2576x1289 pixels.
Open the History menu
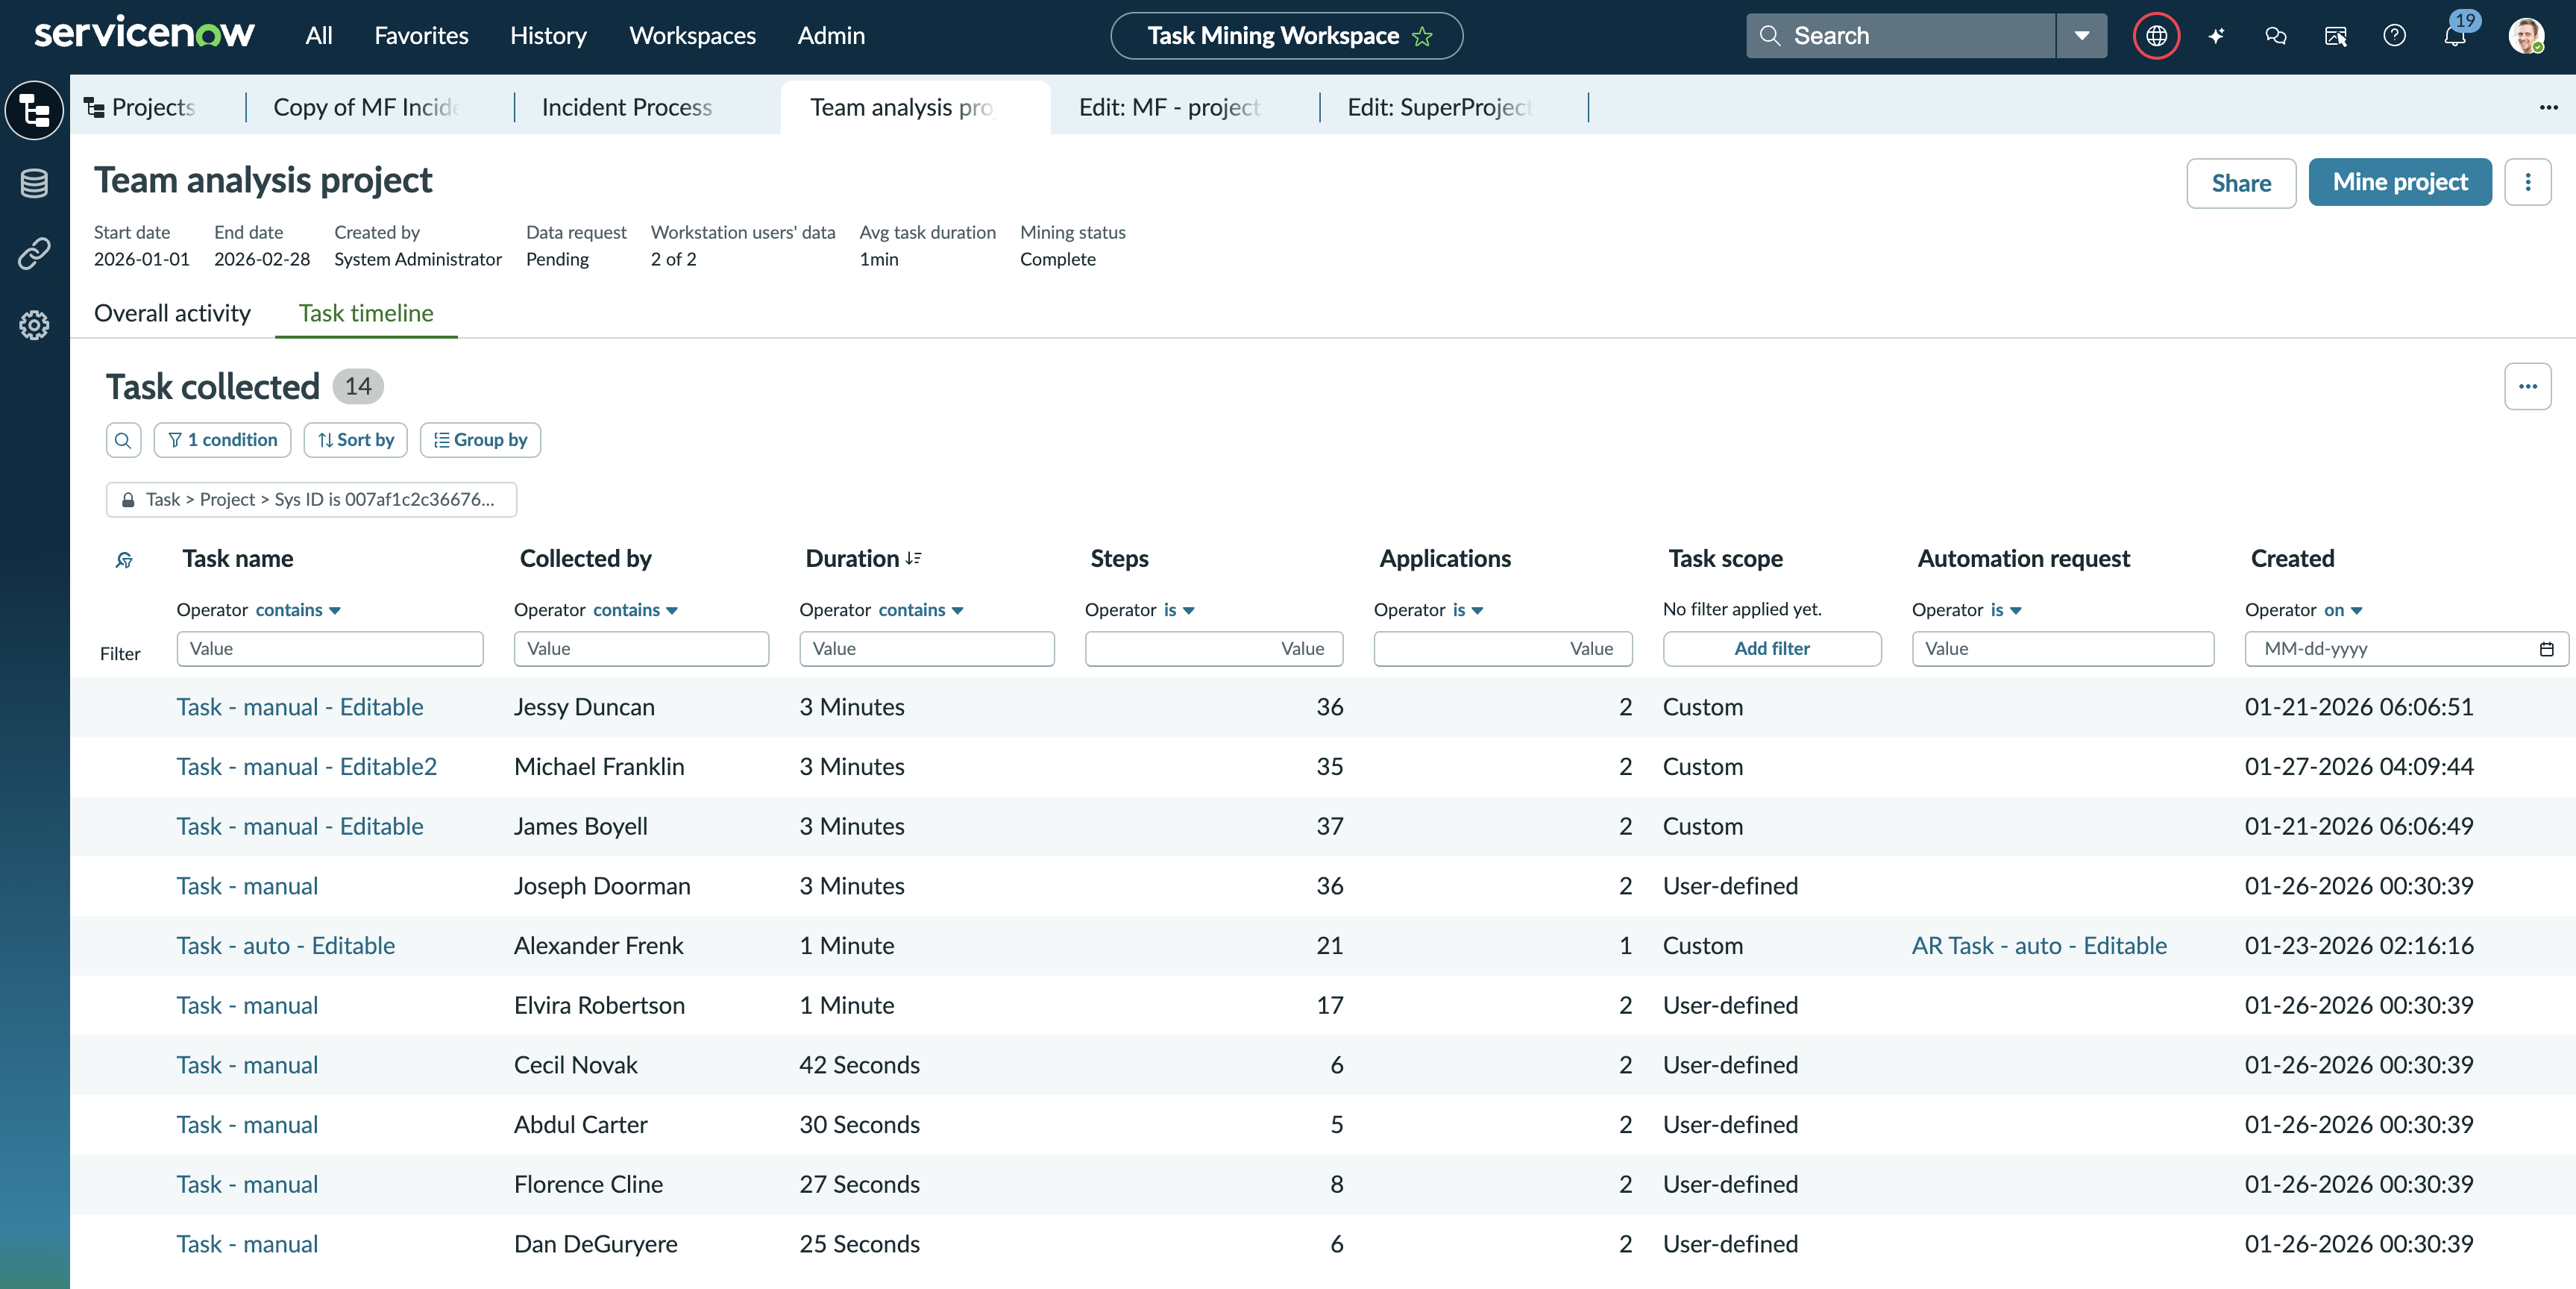coord(548,36)
